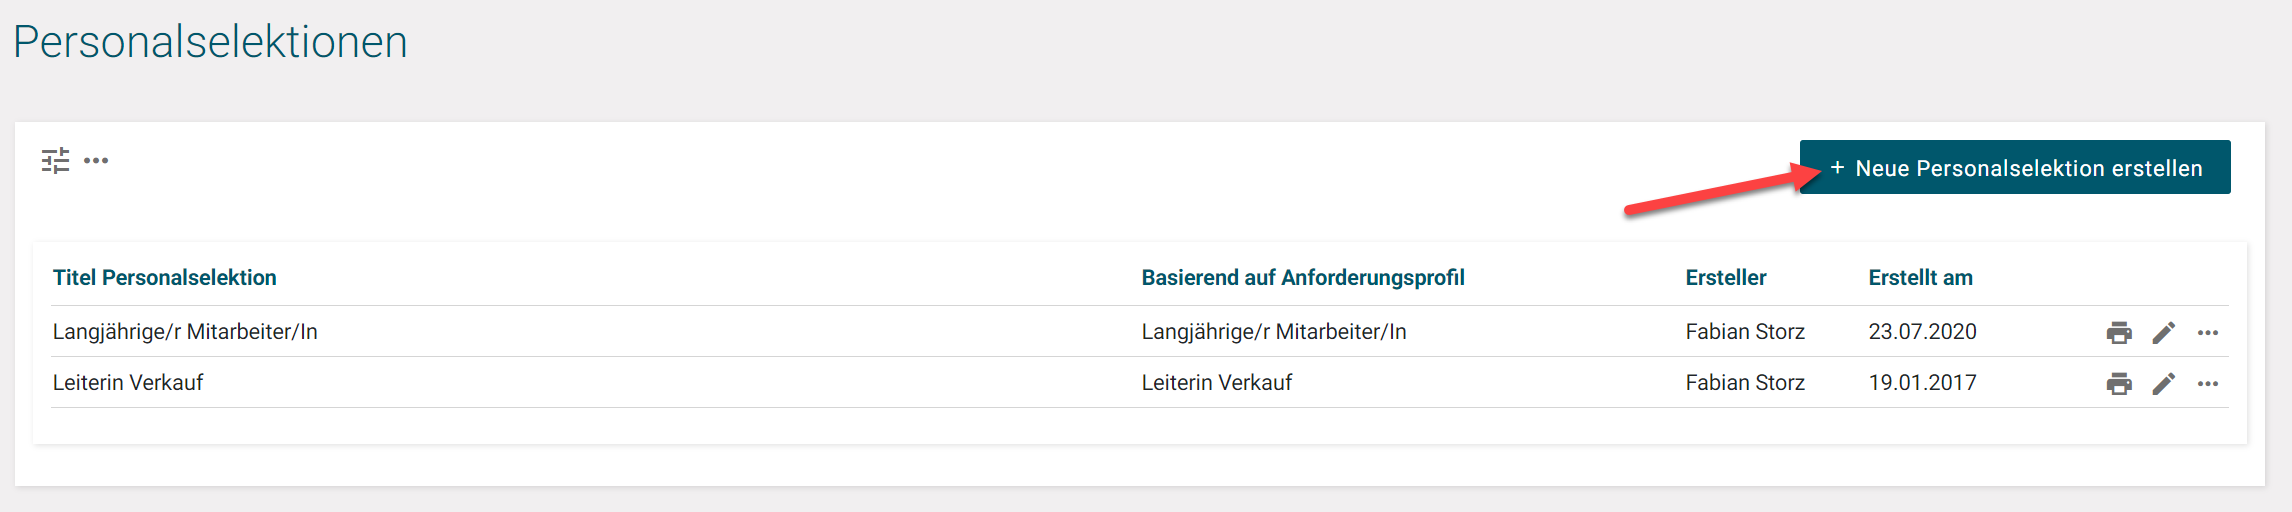Sort by Erstellt am column header

click(x=1920, y=278)
